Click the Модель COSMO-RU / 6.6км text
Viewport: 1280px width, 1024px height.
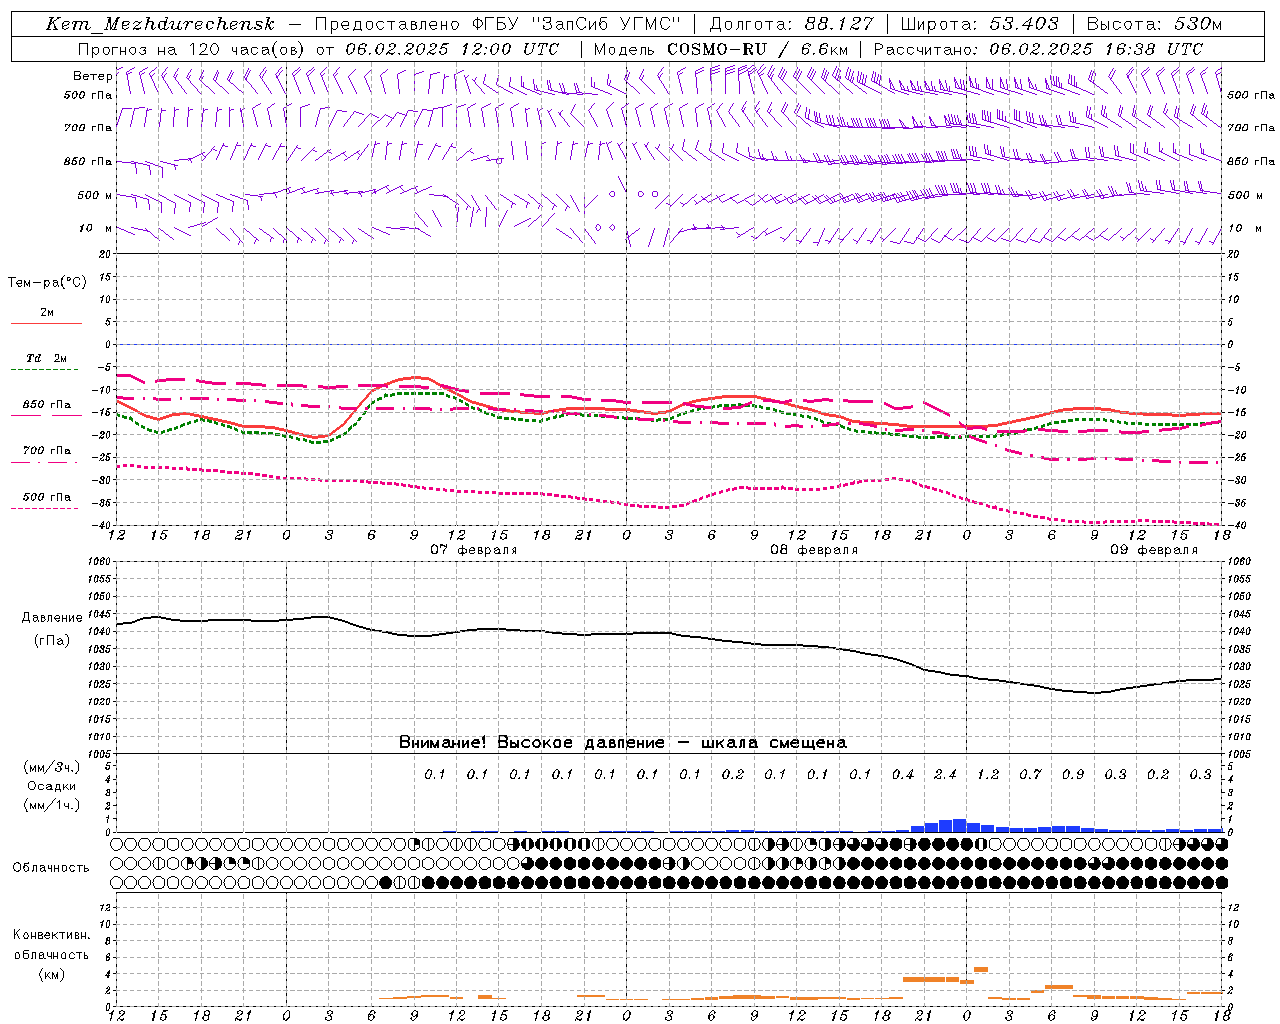[x=720, y=49]
